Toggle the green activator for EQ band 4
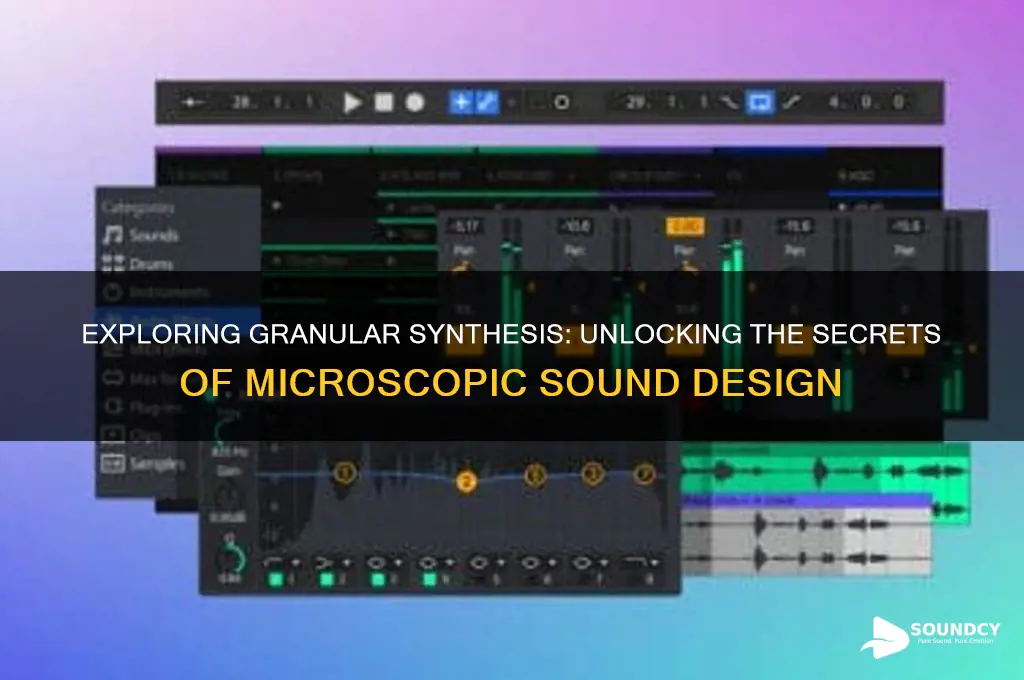This screenshot has width=1024, height=680. point(428,579)
